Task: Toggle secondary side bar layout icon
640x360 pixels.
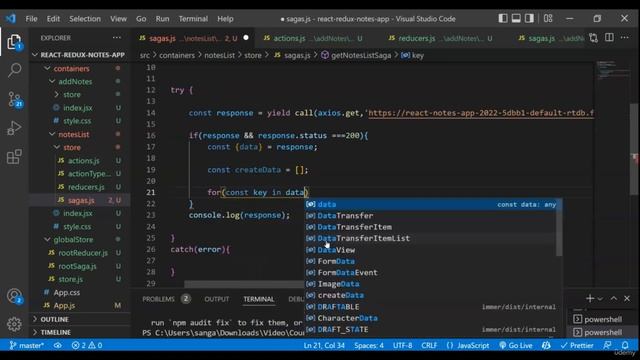Action: (529, 18)
